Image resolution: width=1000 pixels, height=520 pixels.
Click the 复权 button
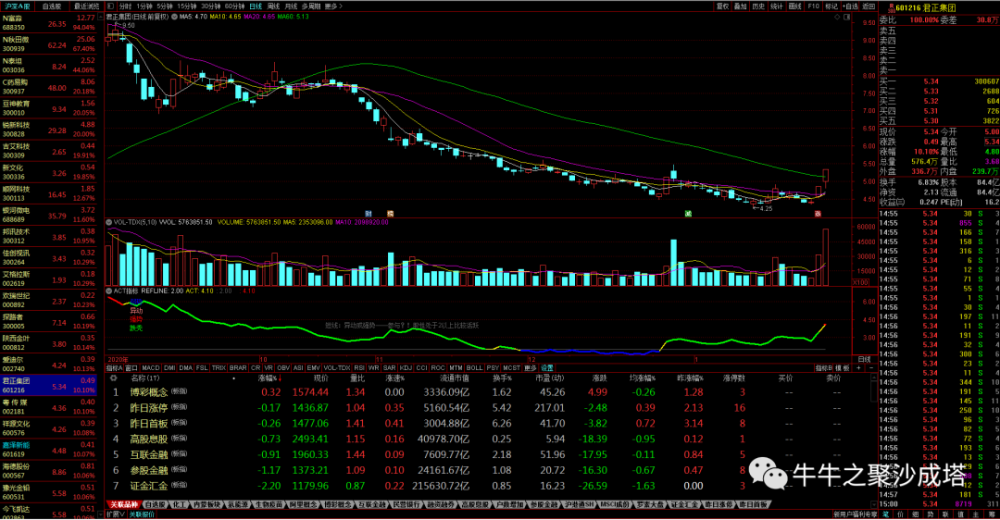pos(723,6)
